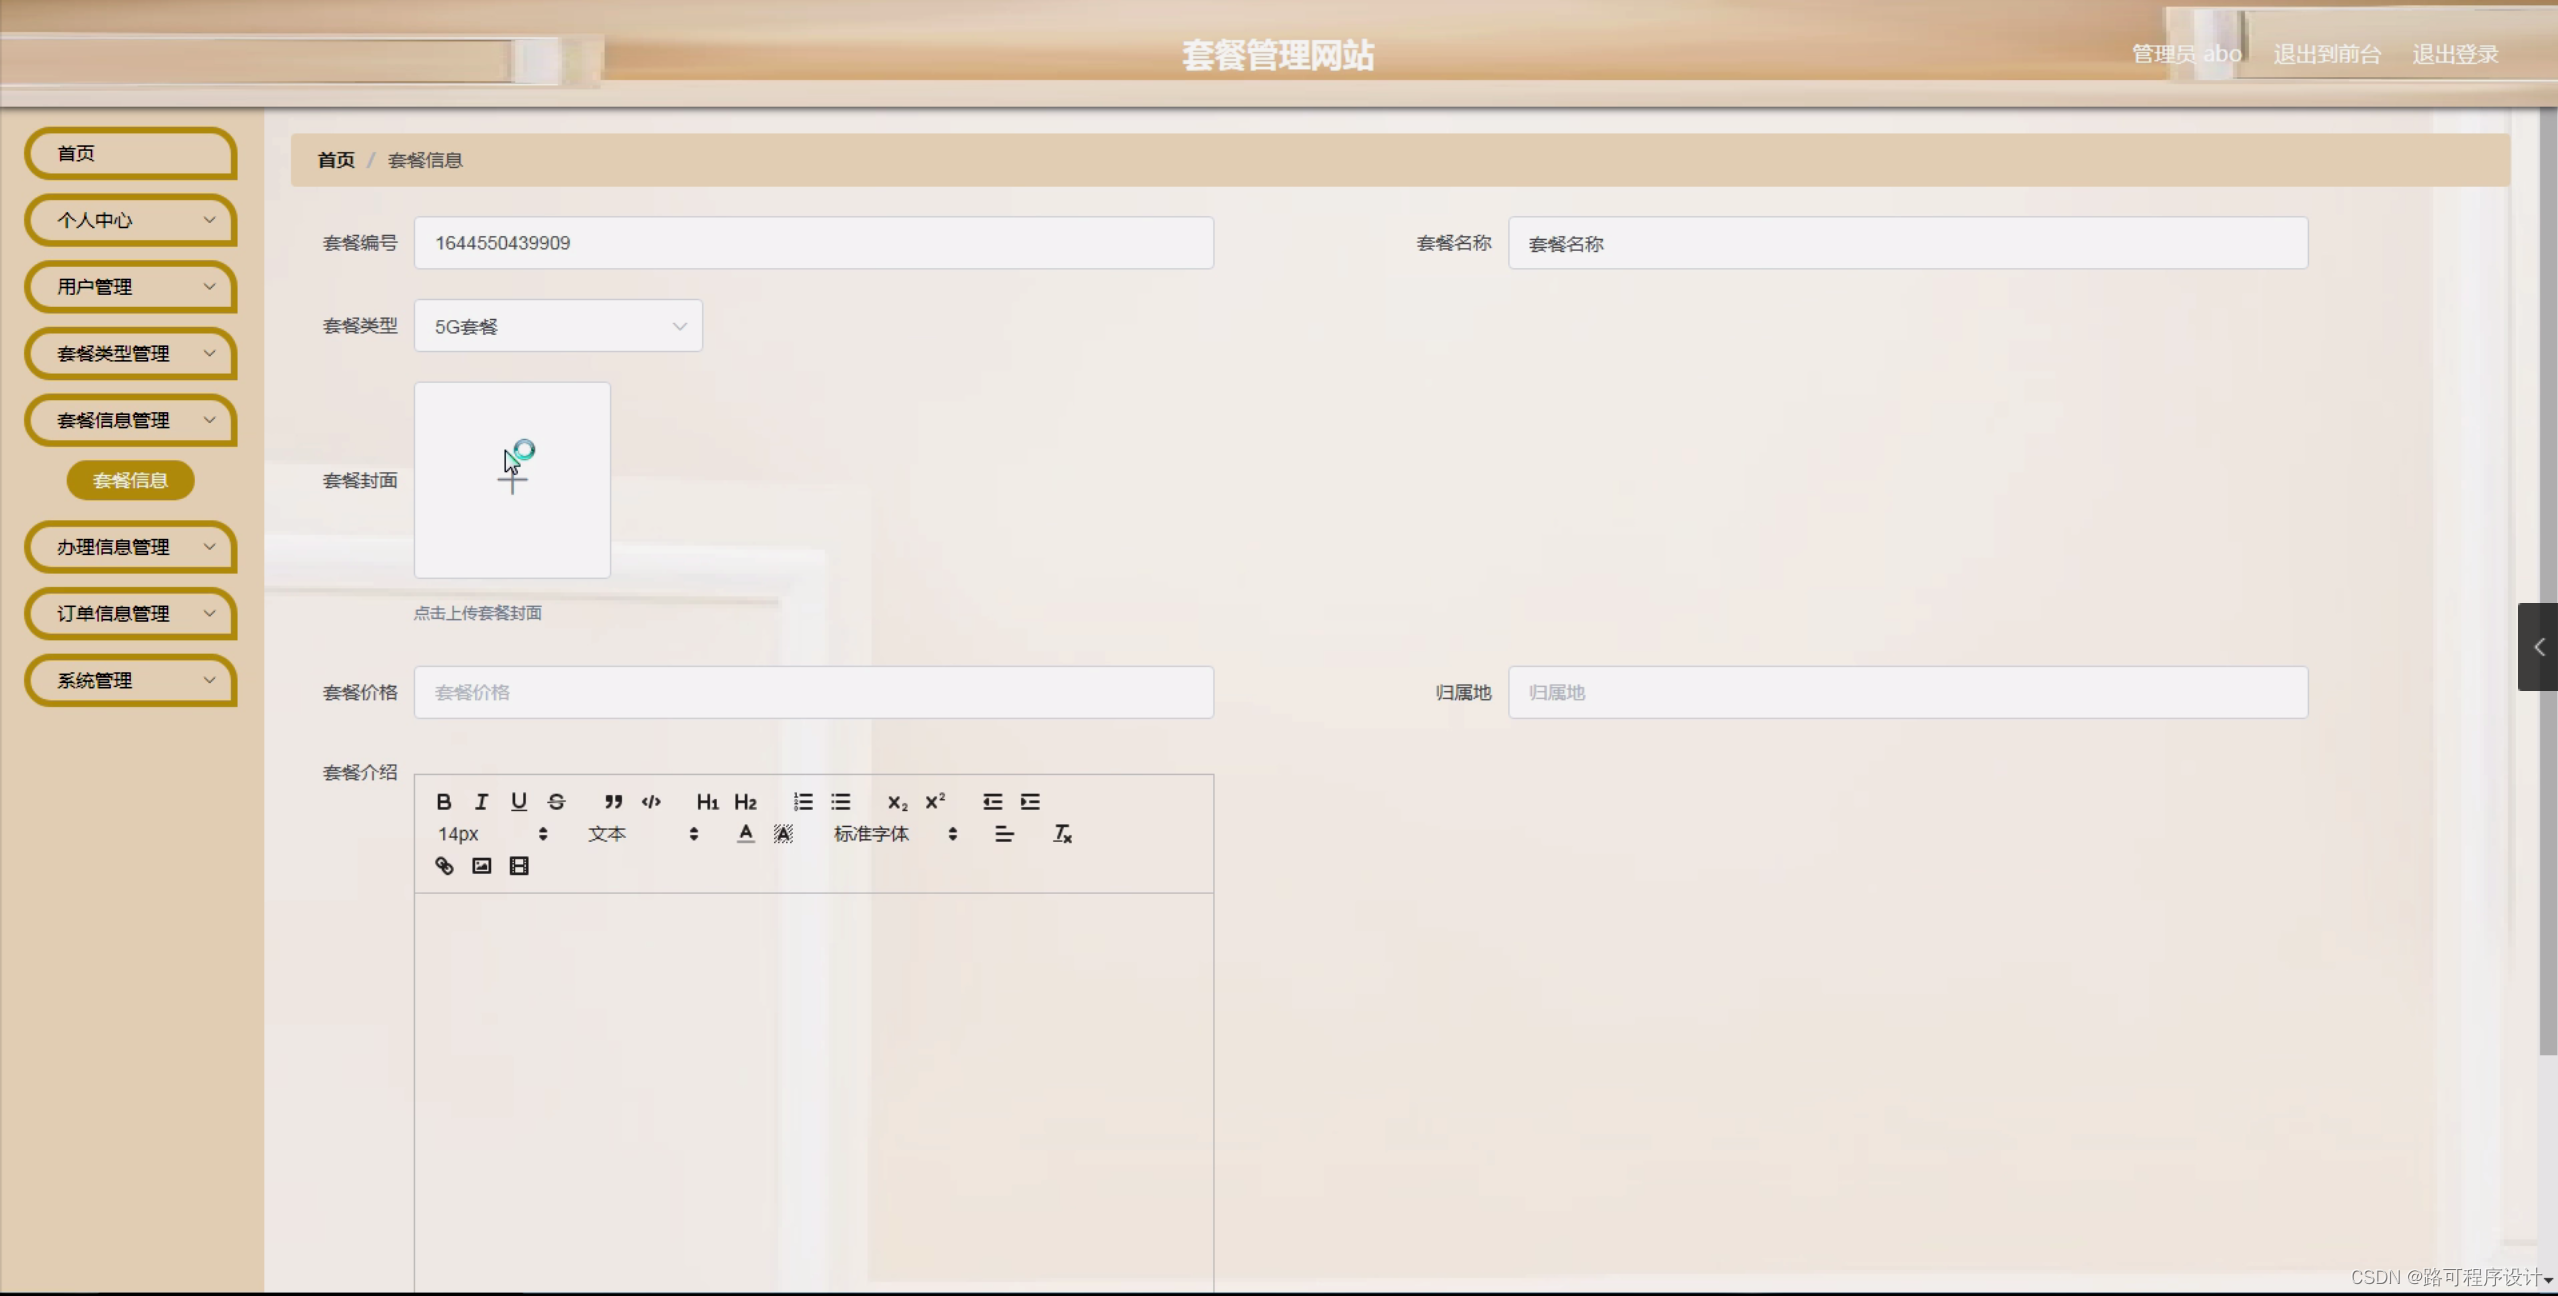The image size is (2558, 1296).
Task: Select the 套餐信息 submenu item
Action: [x=130, y=481]
